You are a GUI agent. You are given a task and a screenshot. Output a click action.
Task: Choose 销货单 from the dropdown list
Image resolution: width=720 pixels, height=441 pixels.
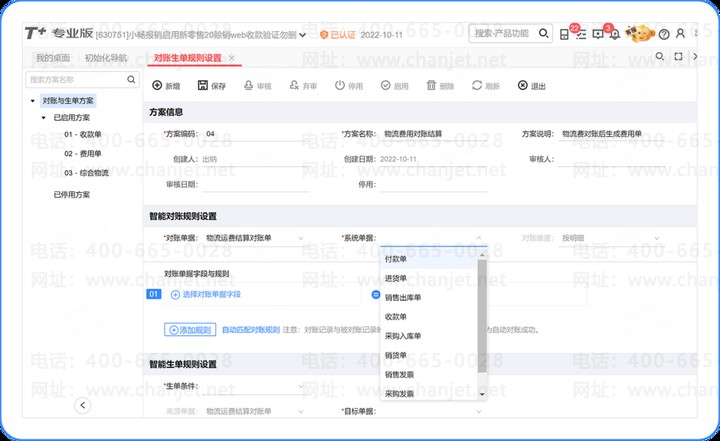tap(429, 355)
